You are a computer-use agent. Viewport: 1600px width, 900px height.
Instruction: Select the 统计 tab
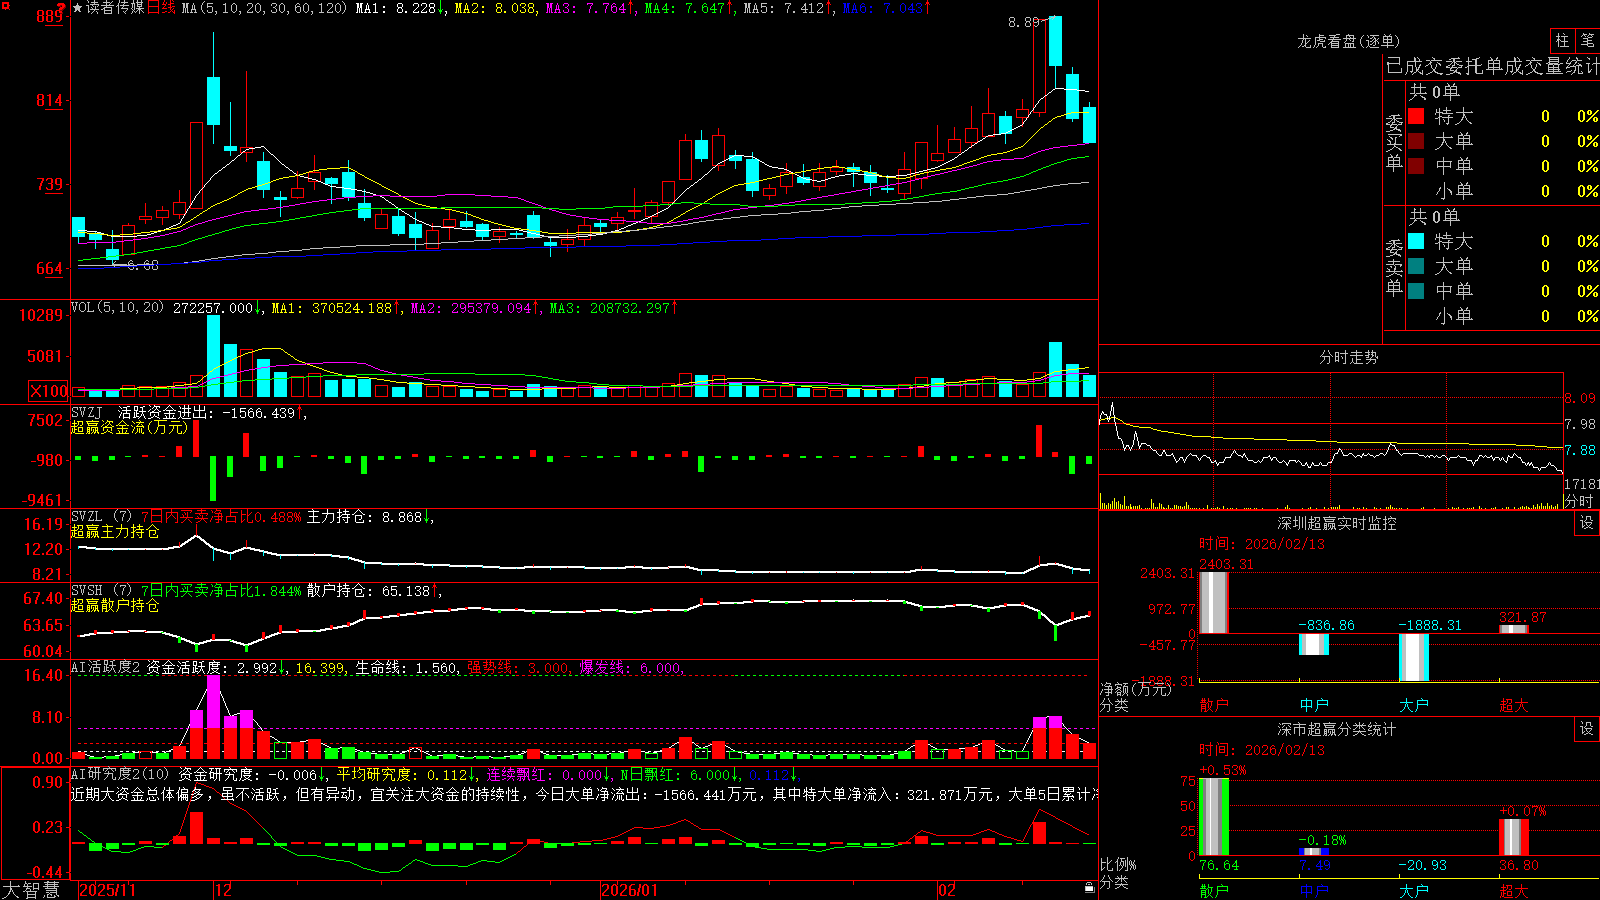[x=1582, y=66]
